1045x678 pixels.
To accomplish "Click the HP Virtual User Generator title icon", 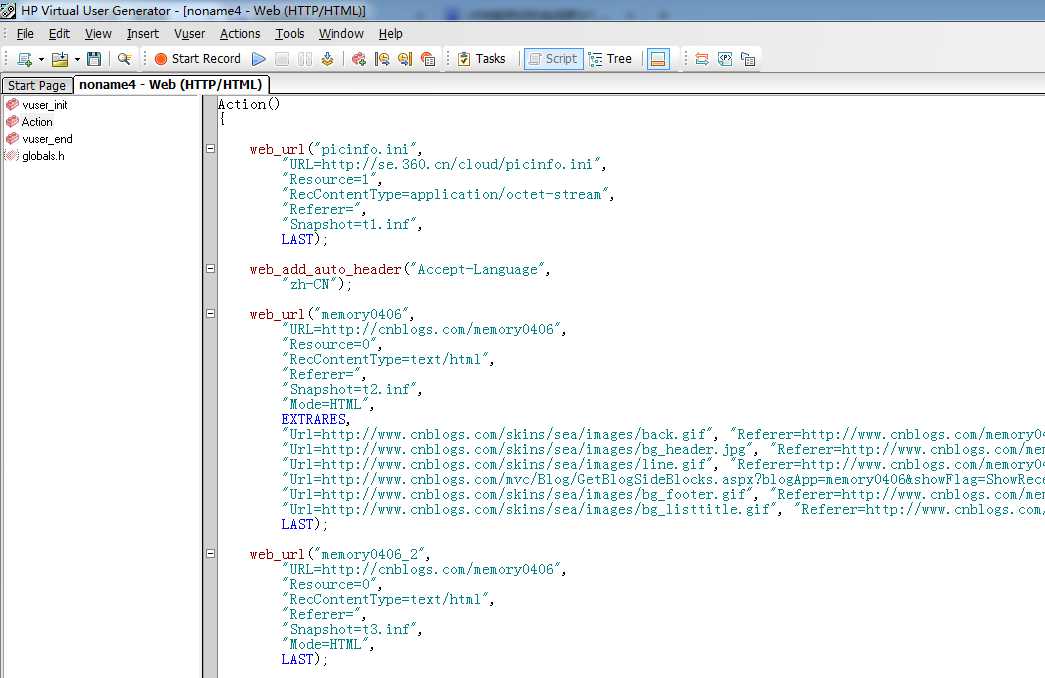I will [8, 11].
